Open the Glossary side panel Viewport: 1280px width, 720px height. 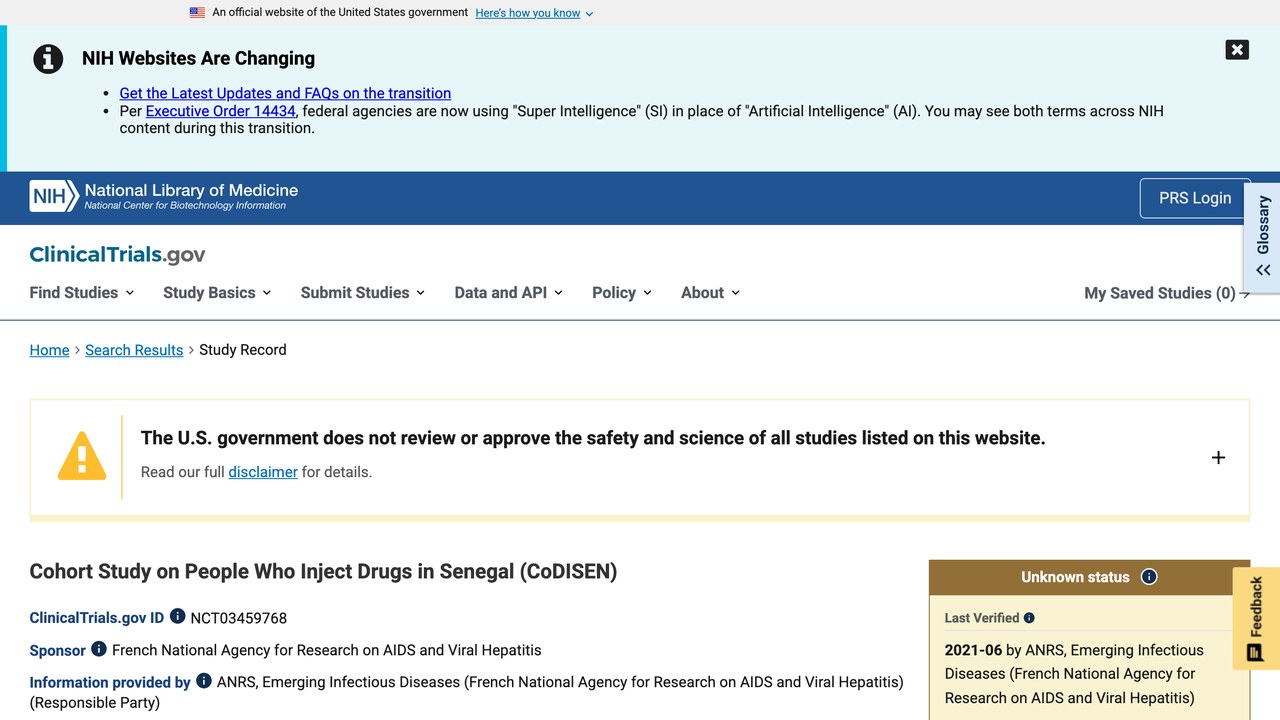point(1262,236)
